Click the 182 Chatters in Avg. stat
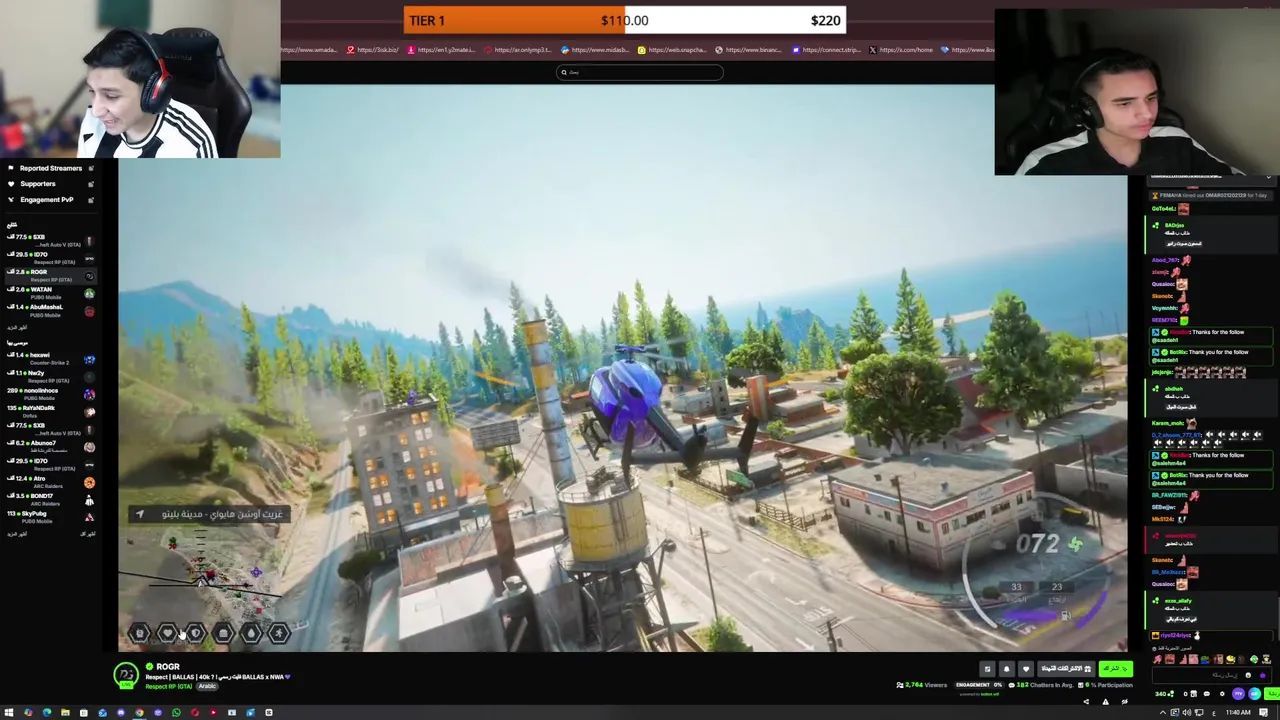 (x=1040, y=685)
